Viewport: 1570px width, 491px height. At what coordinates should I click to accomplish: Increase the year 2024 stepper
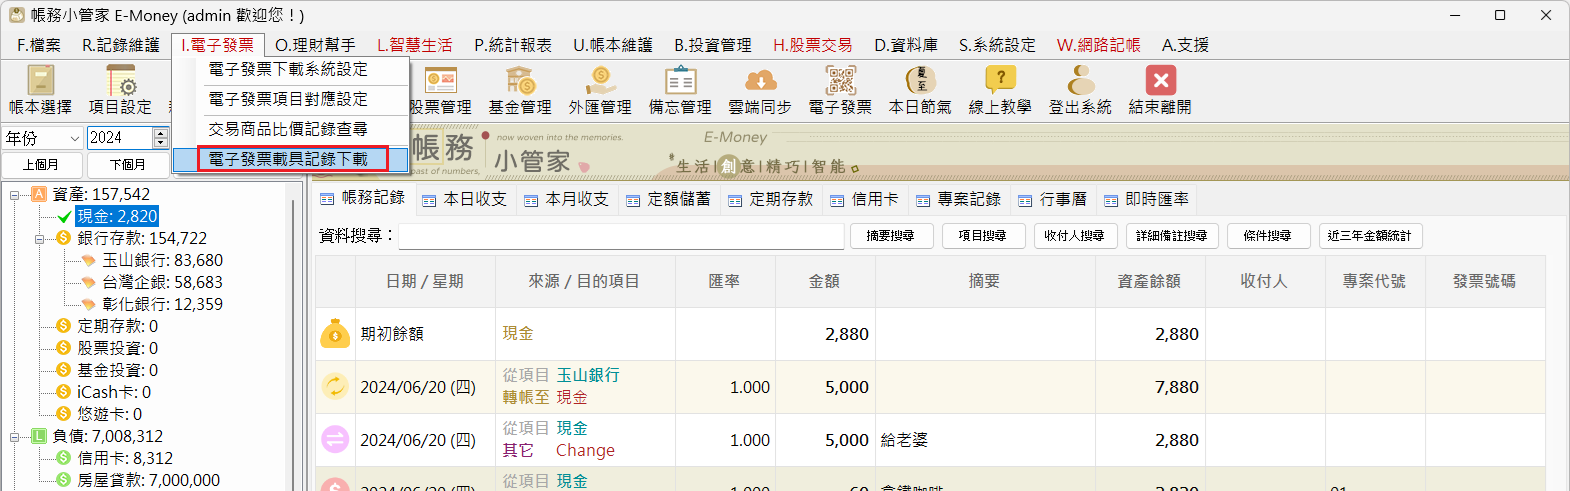160,132
